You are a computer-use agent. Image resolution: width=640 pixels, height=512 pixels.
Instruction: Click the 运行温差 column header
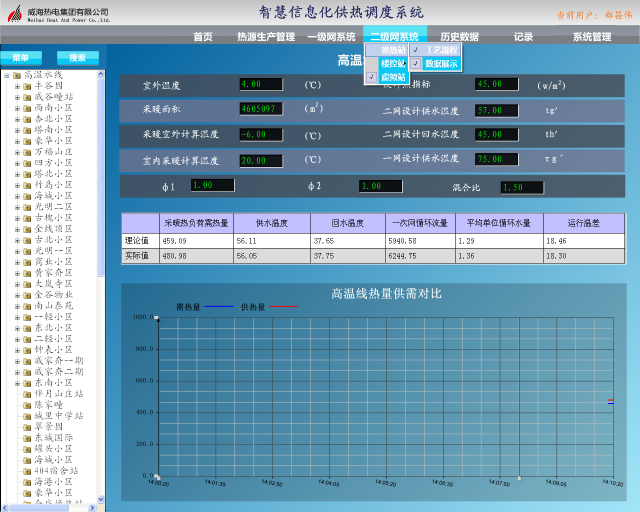pos(584,223)
